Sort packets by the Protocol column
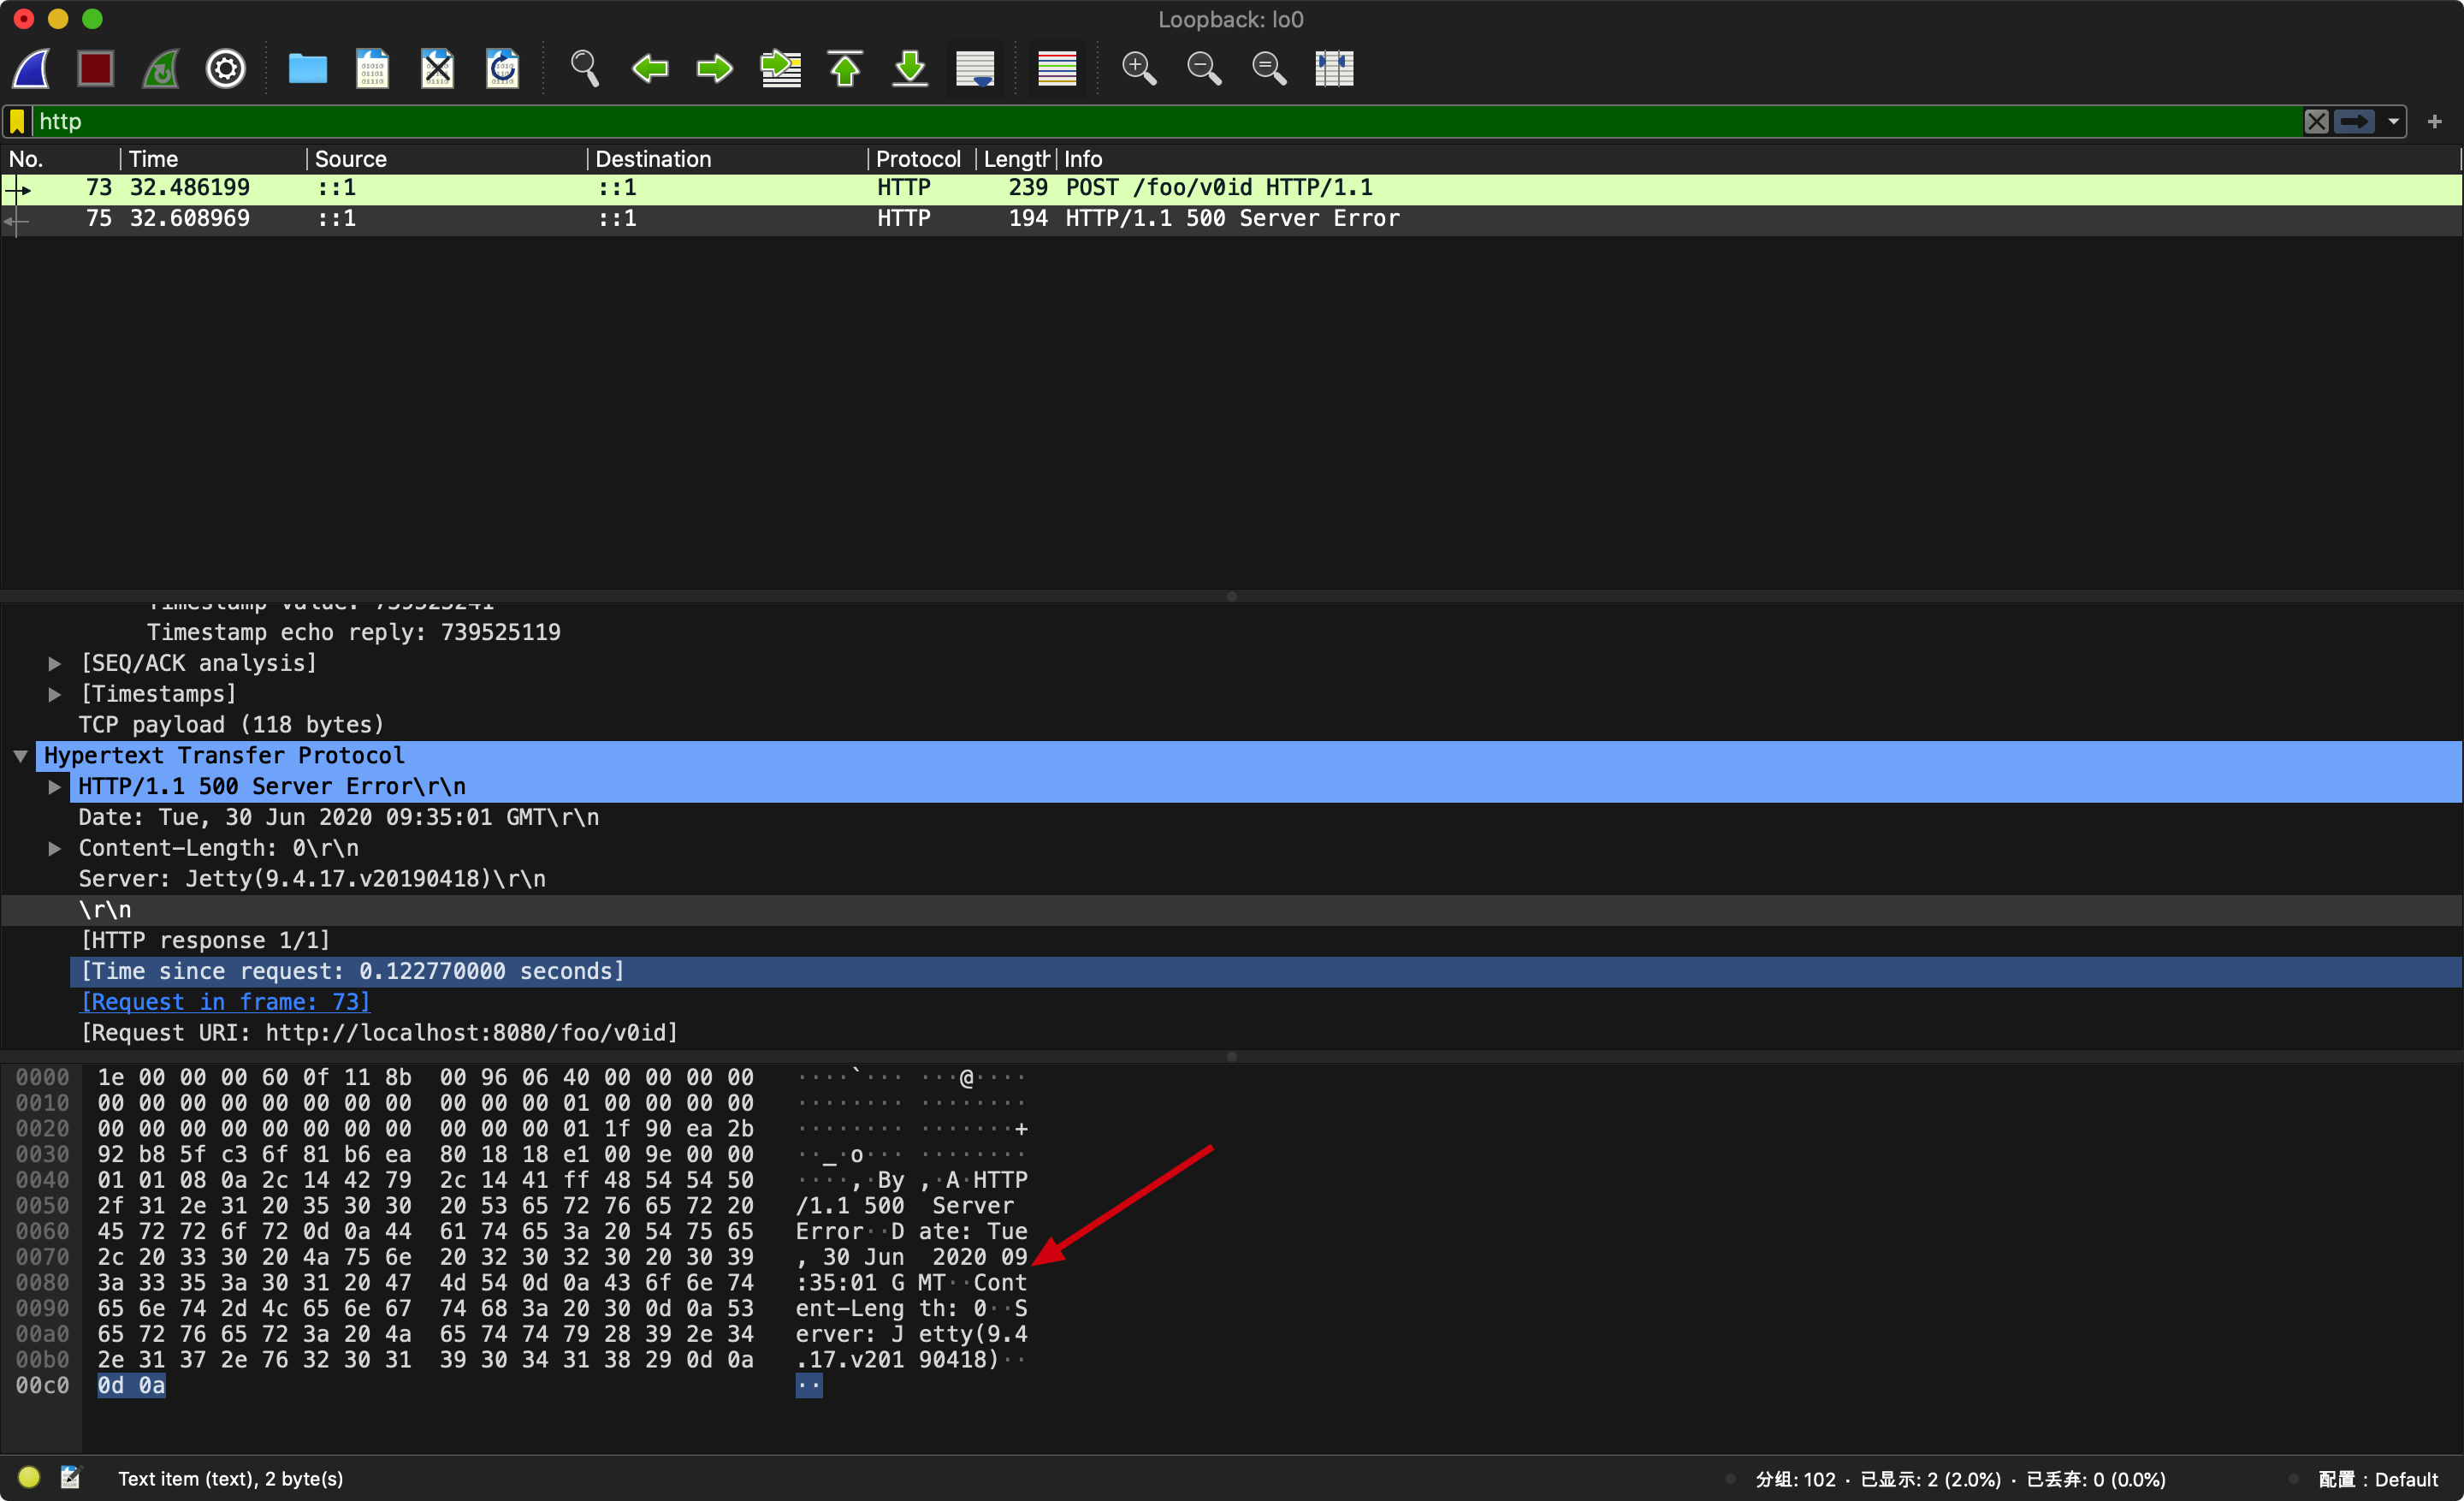Screen dimensions: 2464x1501 (x=917, y=159)
